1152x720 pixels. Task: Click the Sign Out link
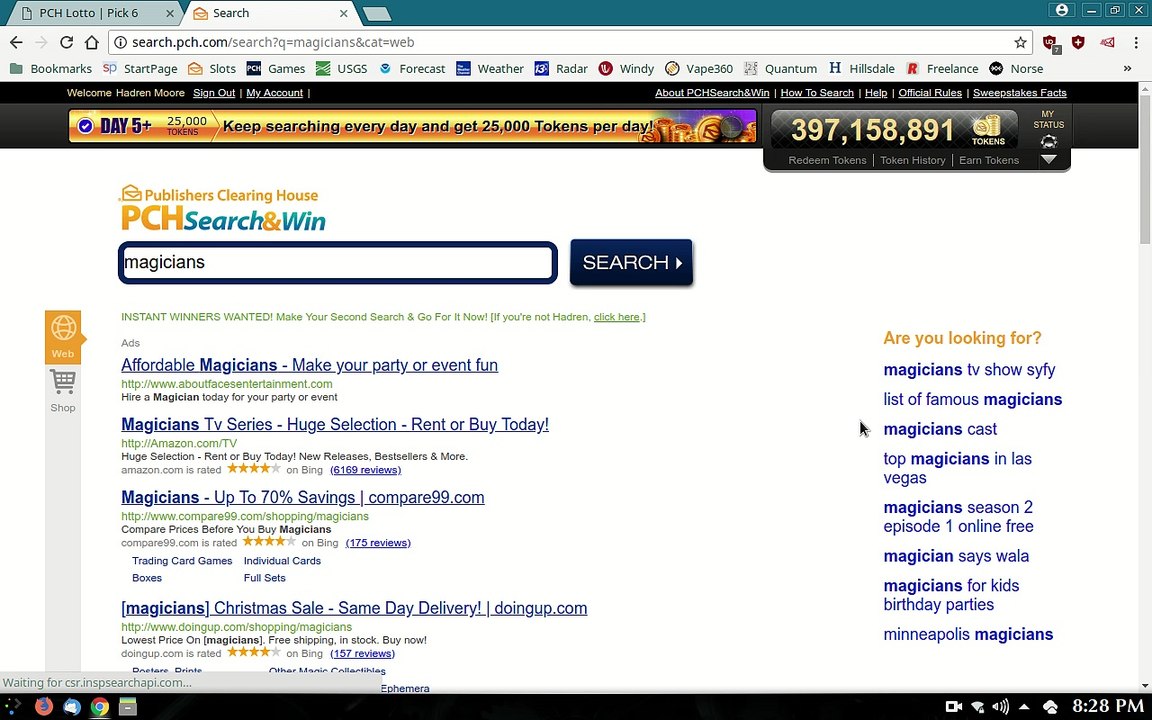[214, 93]
